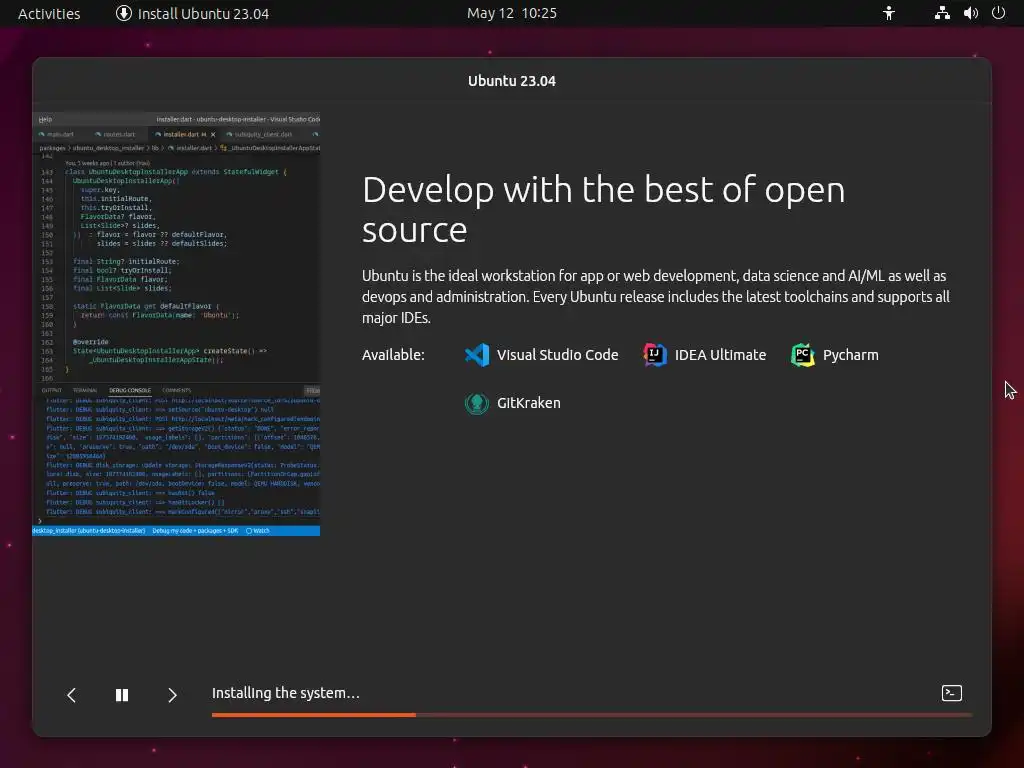
Task: Open the volume indicator in top bar
Action: click(970, 13)
